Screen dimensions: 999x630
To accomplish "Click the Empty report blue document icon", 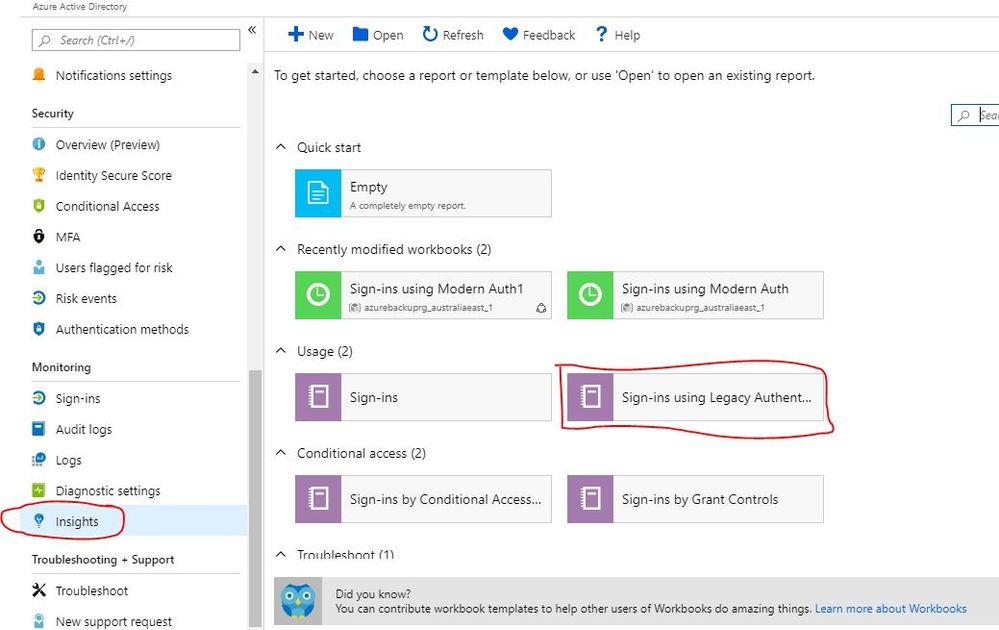I will 318,193.
